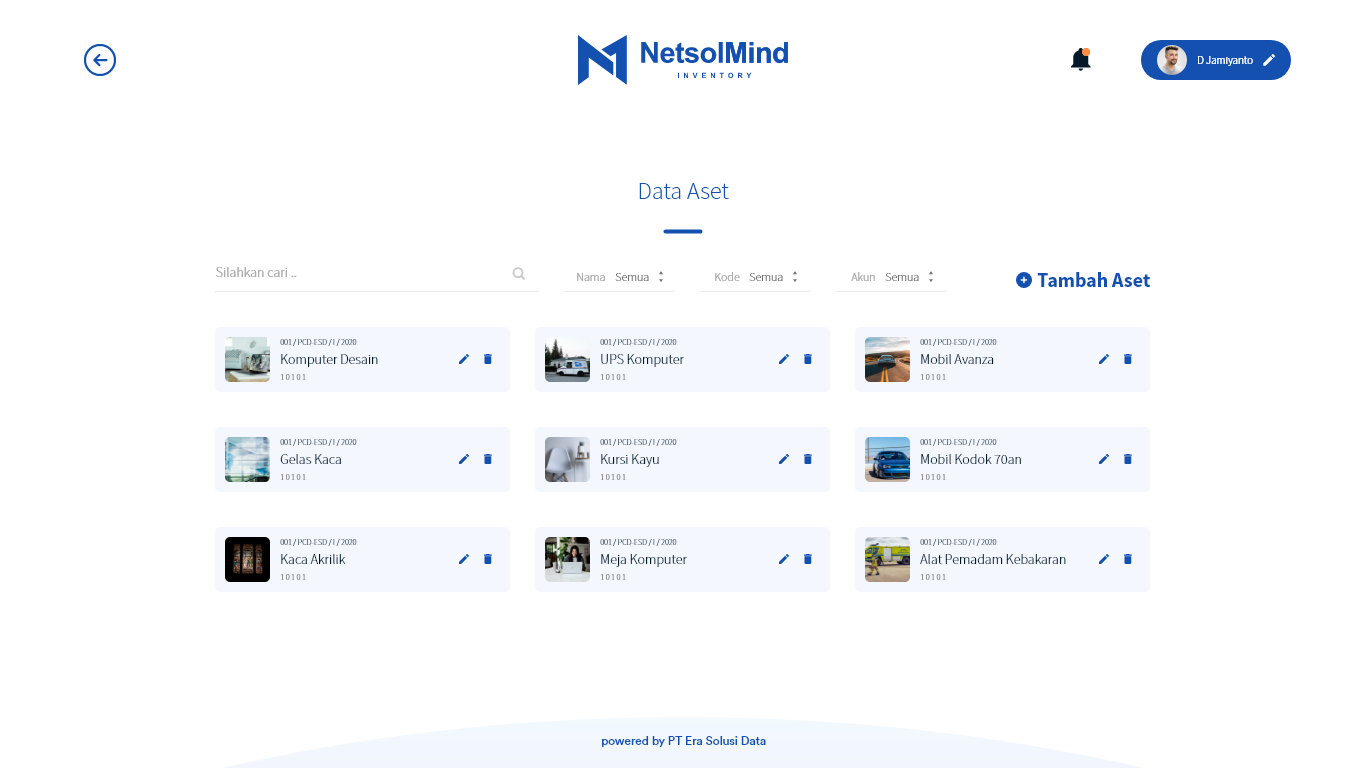Open the Akun filter dropdown
The width and height of the screenshot is (1366, 768).
click(x=891, y=277)
